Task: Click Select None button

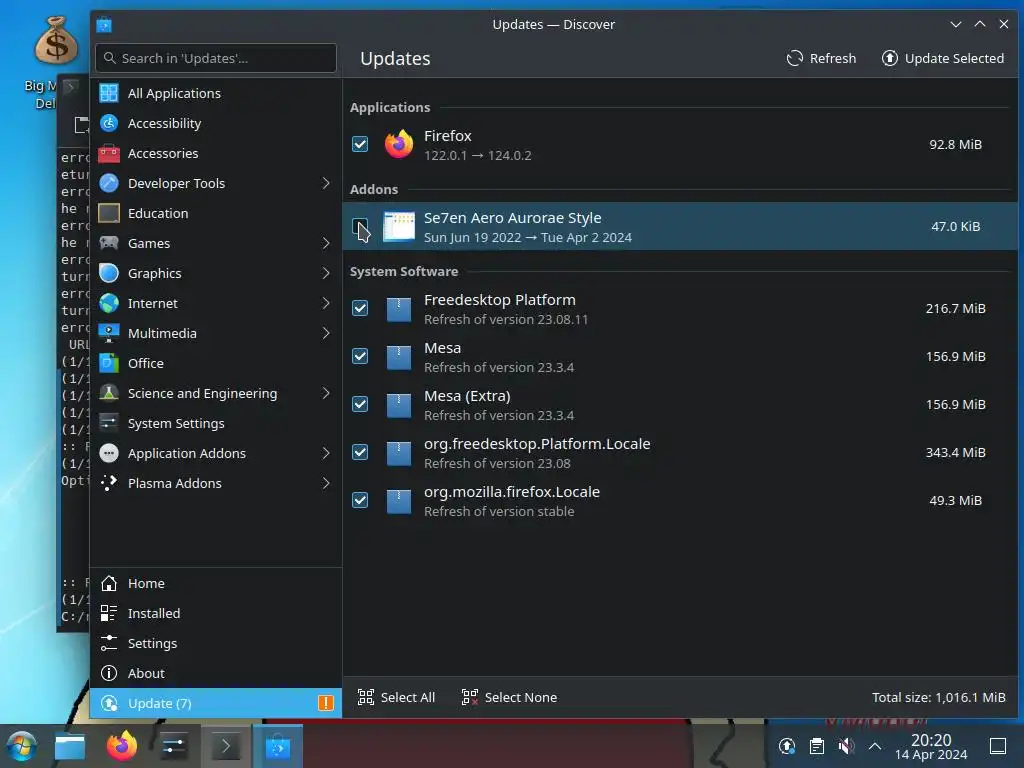Action: pyautogui.click(x=509, y=697)
